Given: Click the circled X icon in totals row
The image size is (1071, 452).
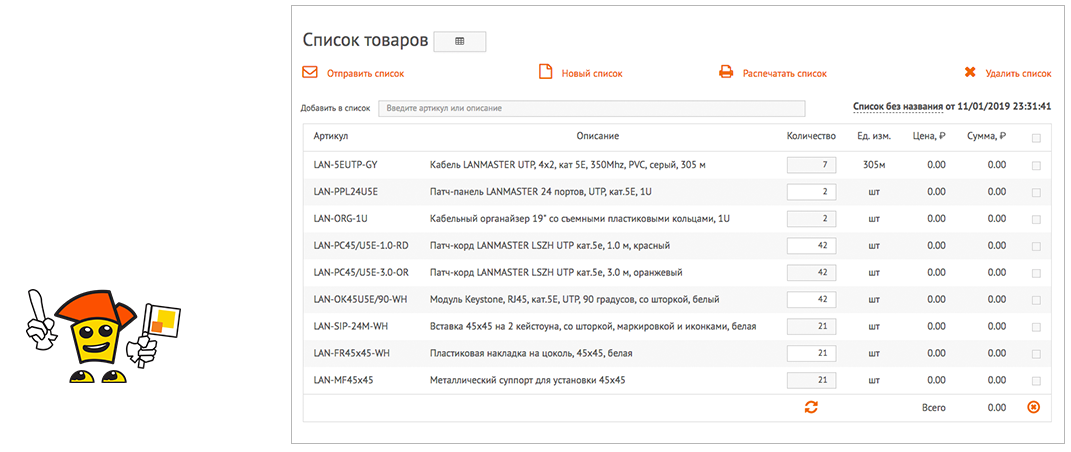Looking at the screenshot, I should [1033, 407].
